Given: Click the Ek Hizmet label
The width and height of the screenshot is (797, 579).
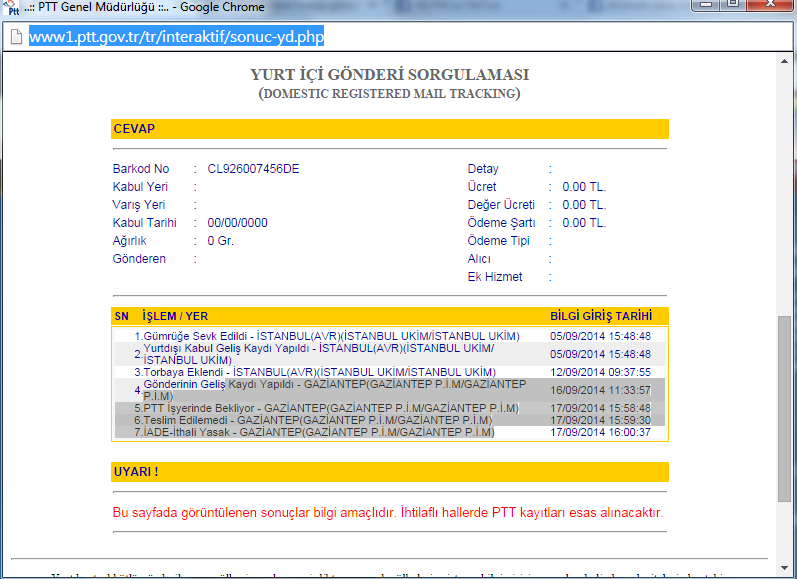Looking at the screenshot, I should coord(495,277).
